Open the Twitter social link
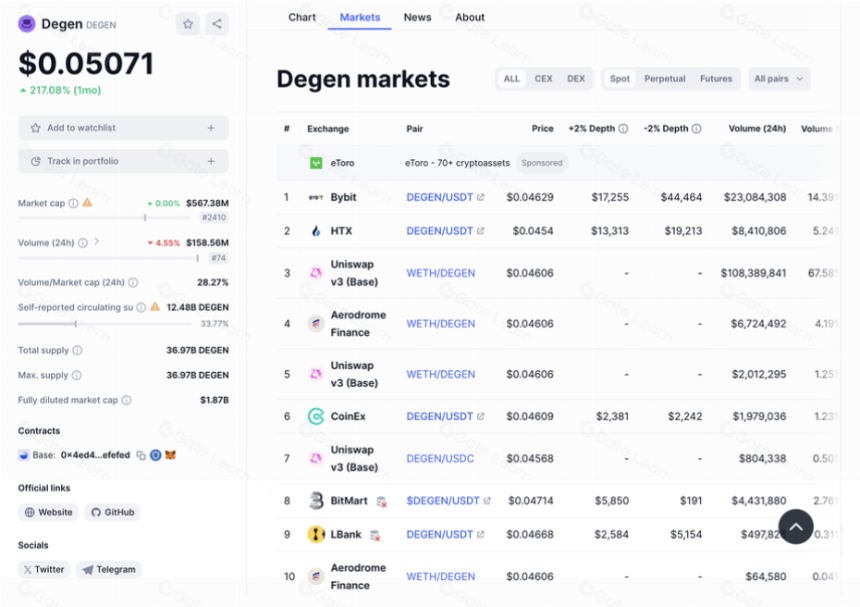The width and height of the screenshot is (860, 607). point(44,570)
